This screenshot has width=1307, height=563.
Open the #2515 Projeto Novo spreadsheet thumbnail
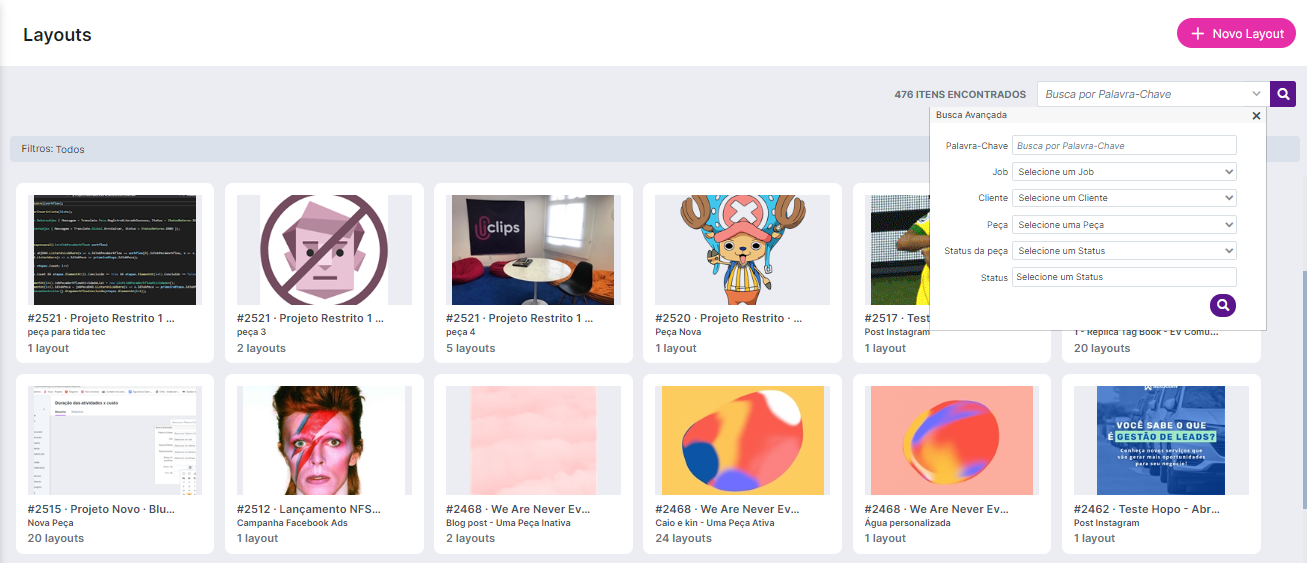click(x=115, y=440)
